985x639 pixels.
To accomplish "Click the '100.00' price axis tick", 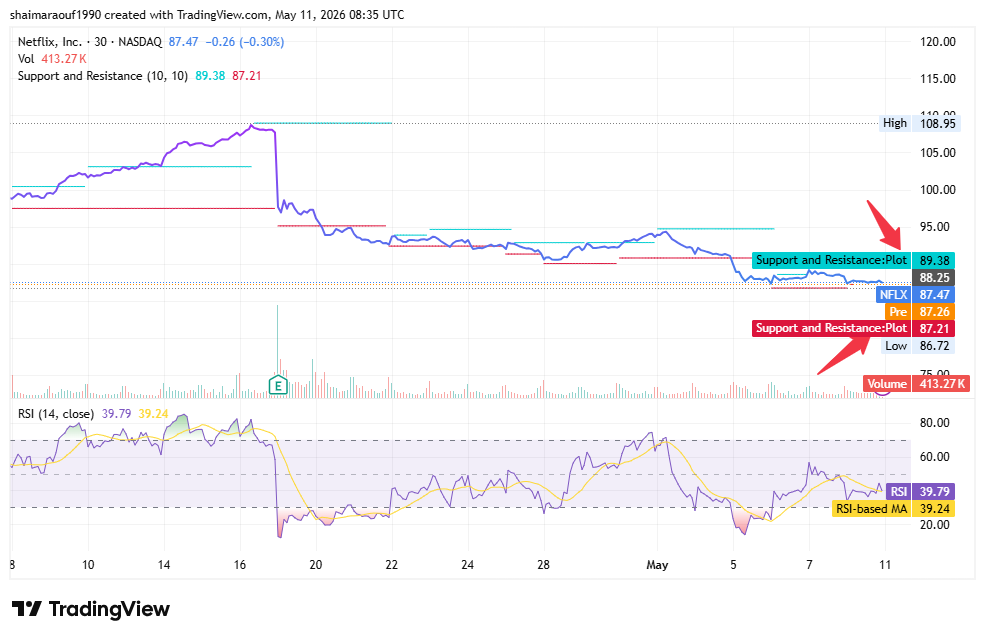I will (x=937, y=190).
